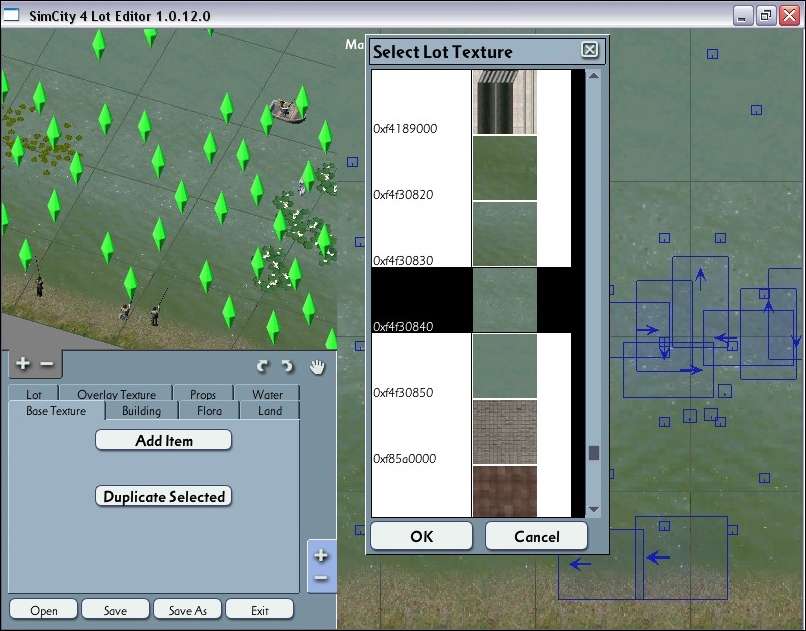
Task: Cancel the texture selection dialog
Action: 537,536
